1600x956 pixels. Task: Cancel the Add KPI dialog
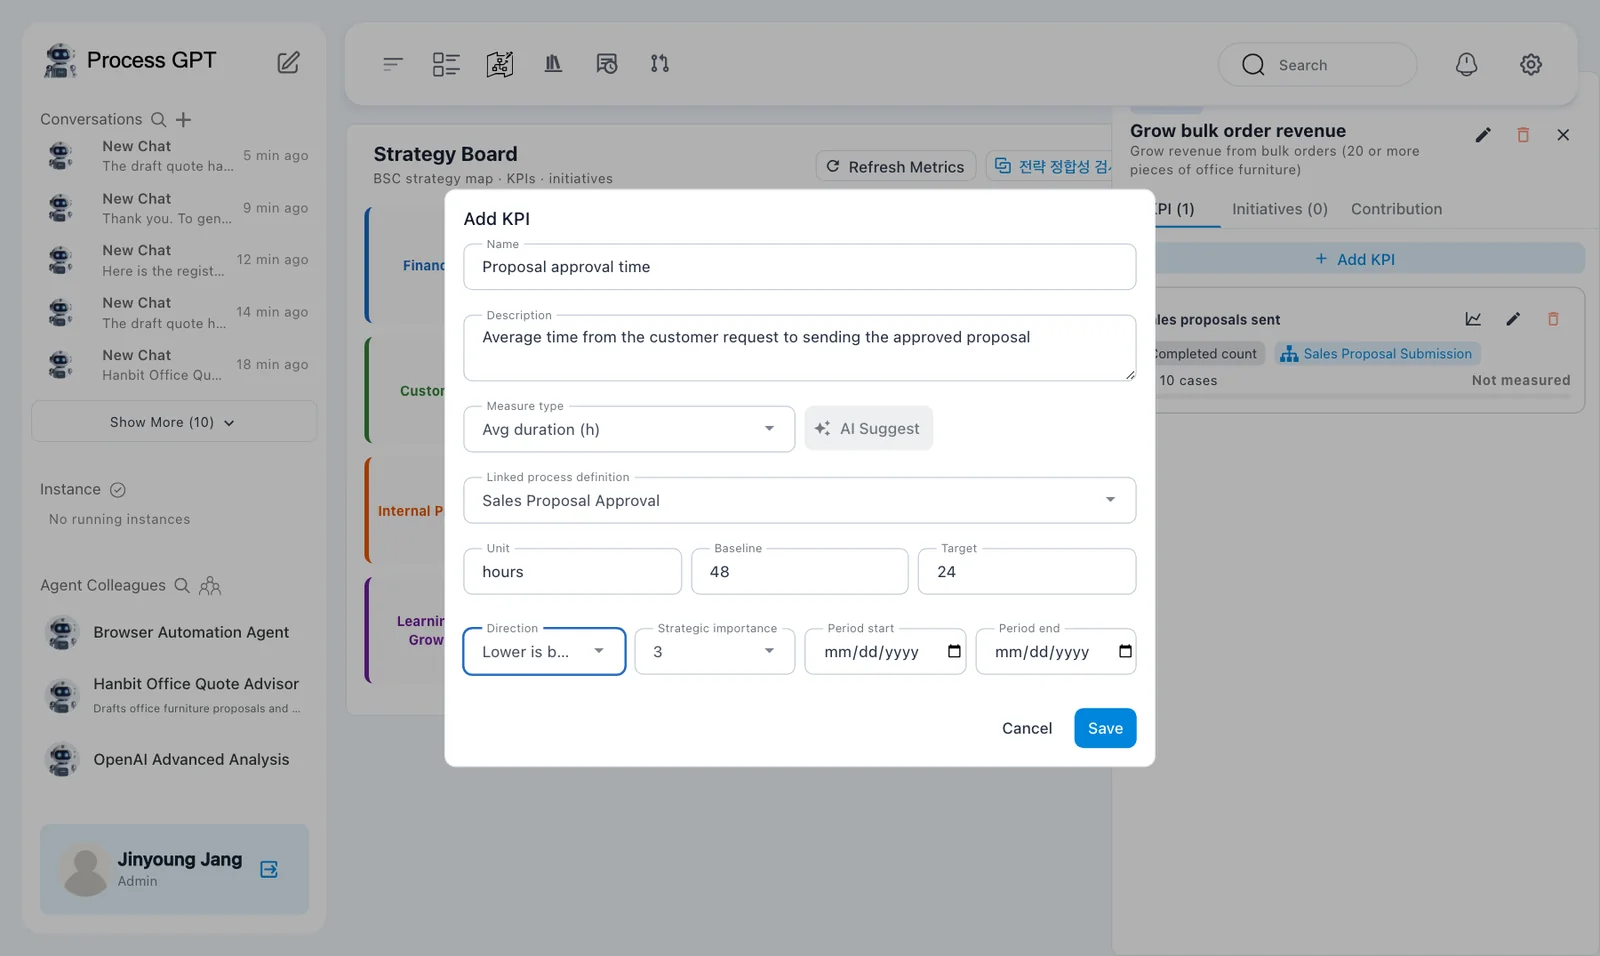pyautogui.click(x=1027, y=728)
